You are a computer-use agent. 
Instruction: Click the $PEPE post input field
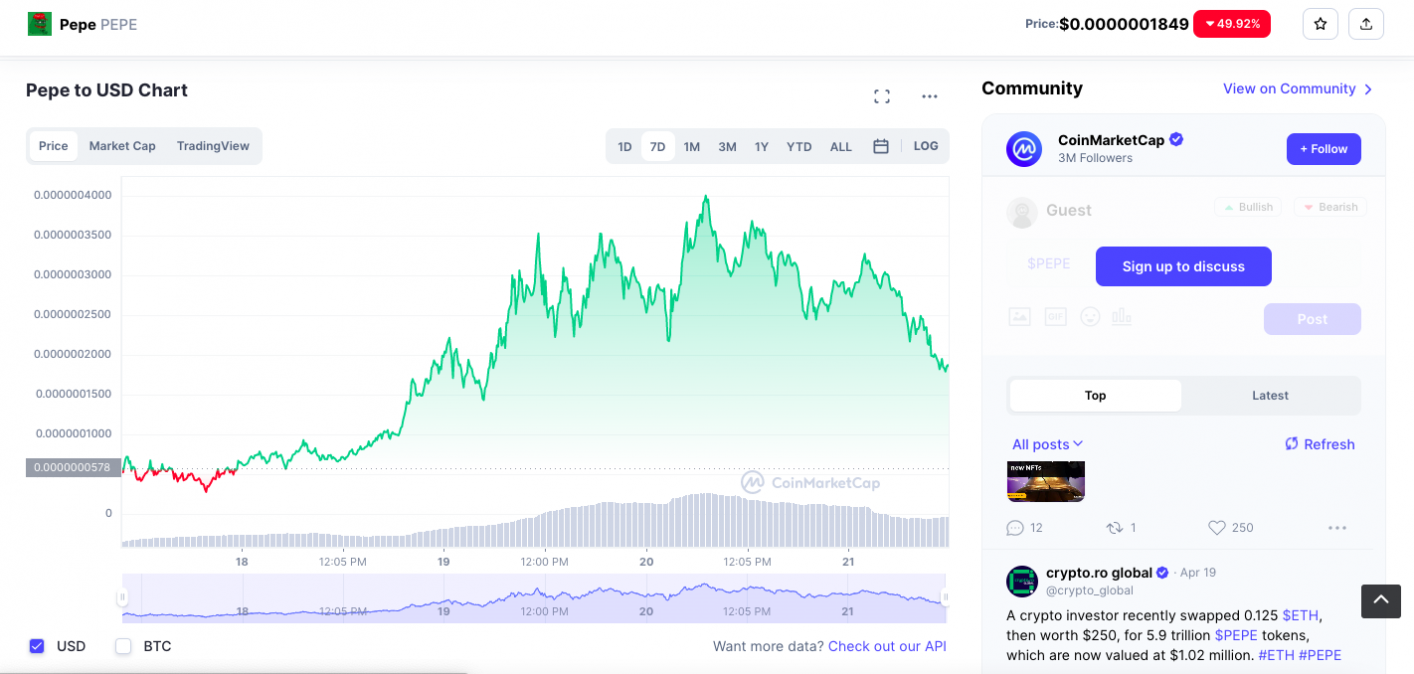pos(1048,264)
